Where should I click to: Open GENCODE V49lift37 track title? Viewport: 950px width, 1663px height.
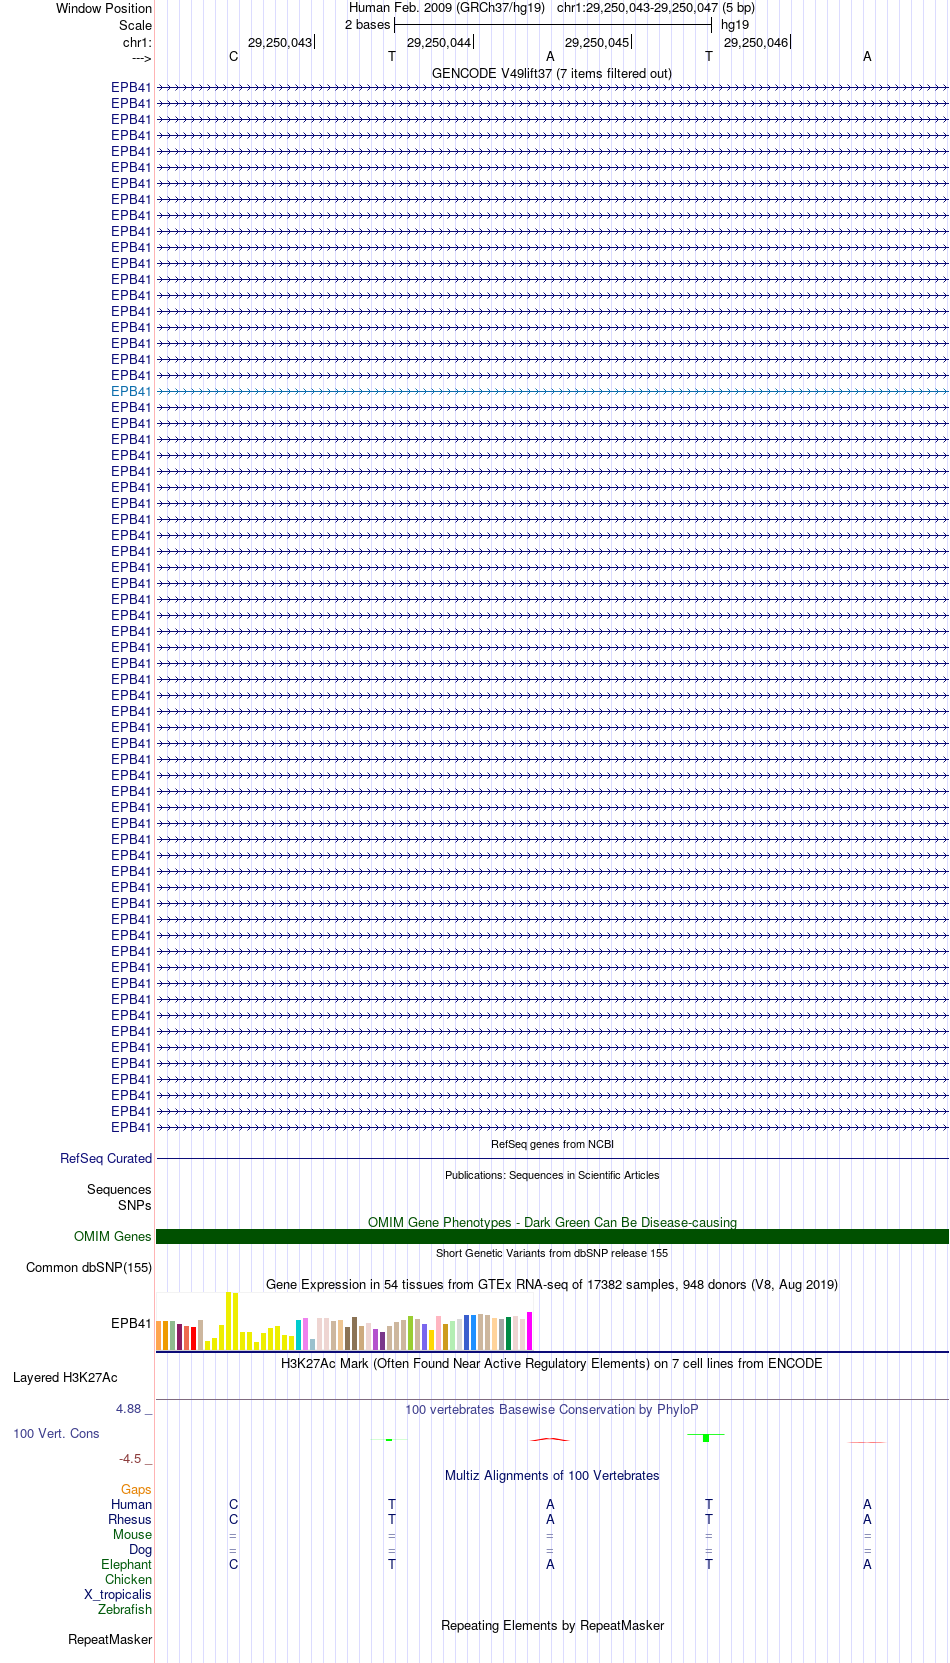tap(552, 73)
